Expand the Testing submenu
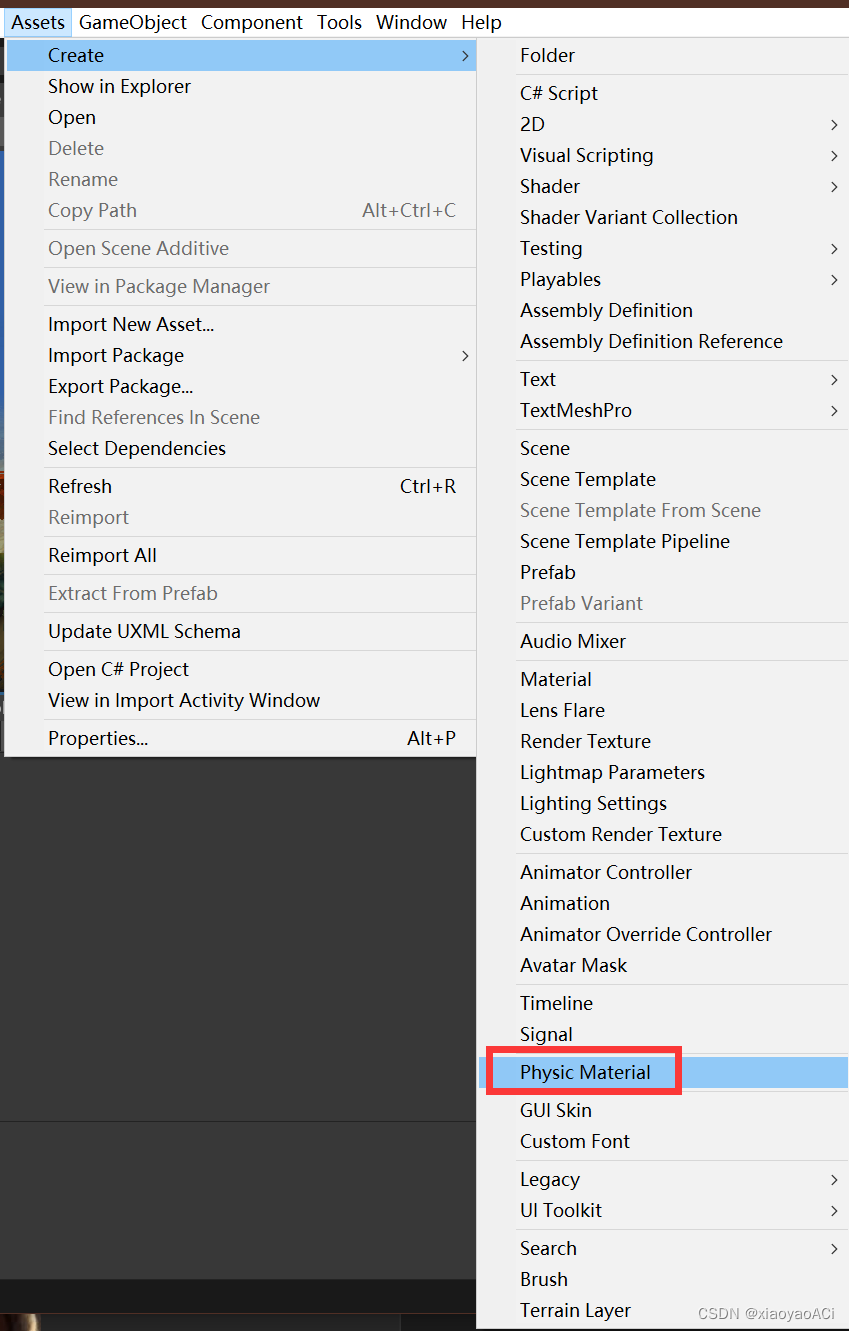849x1331 pixels. click(x=663, y=248)
